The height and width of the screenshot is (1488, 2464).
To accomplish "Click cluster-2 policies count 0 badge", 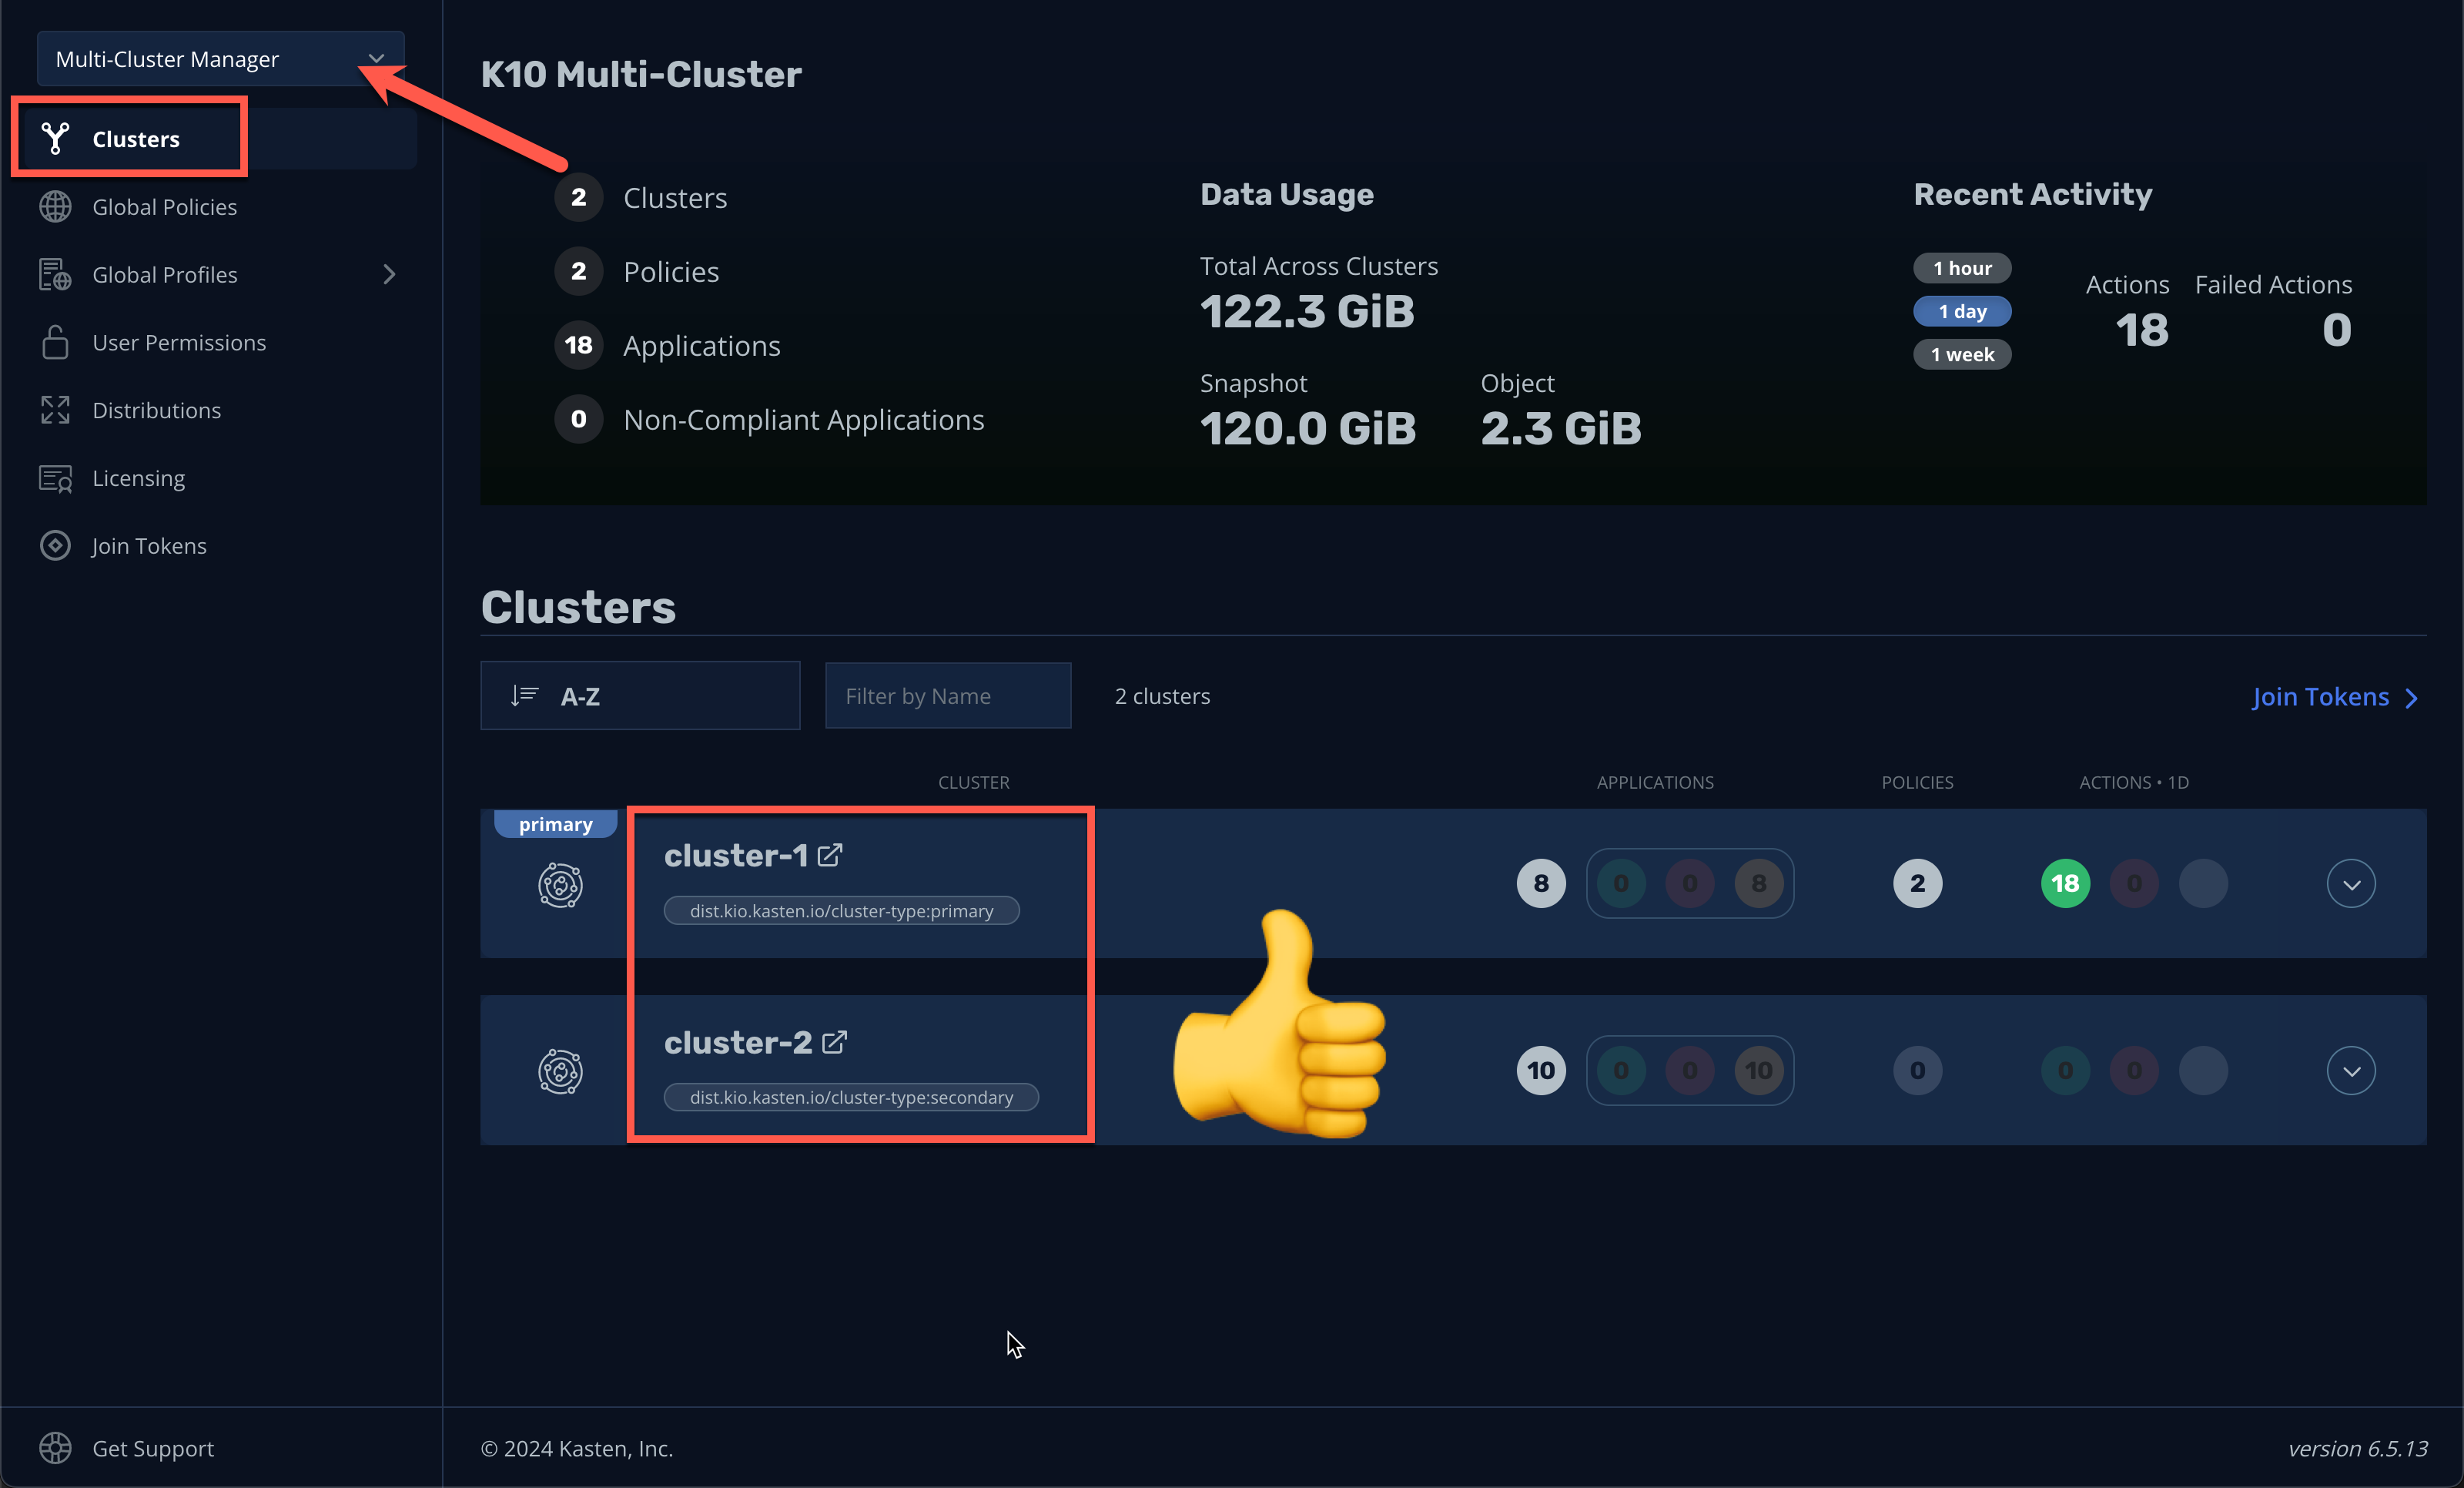I will pyautogui.click(x=1917, y=1071).
